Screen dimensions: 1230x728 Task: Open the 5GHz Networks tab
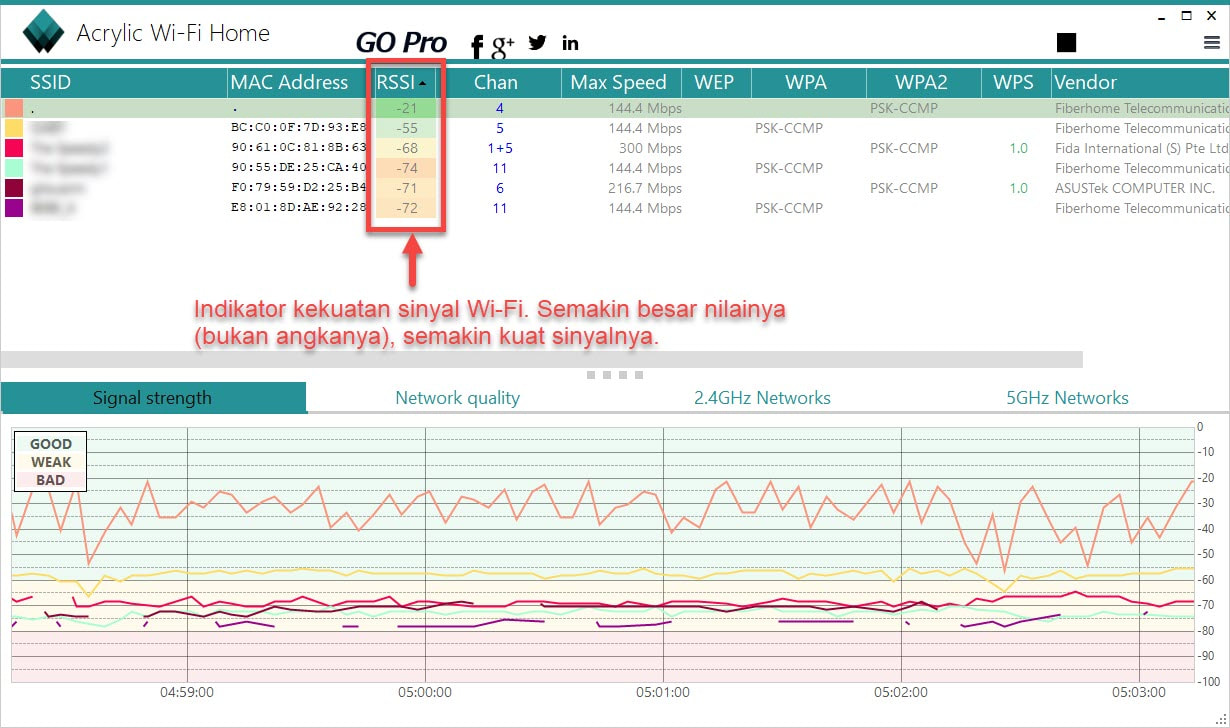1067,397
